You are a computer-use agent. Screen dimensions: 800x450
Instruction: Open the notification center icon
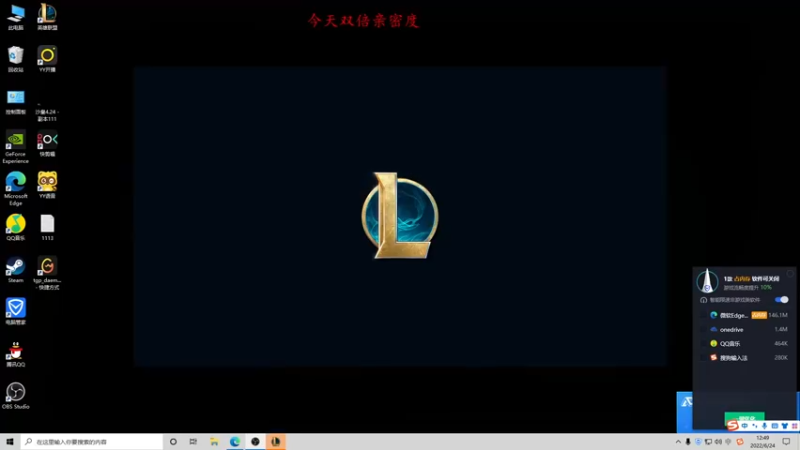[786, 442]
